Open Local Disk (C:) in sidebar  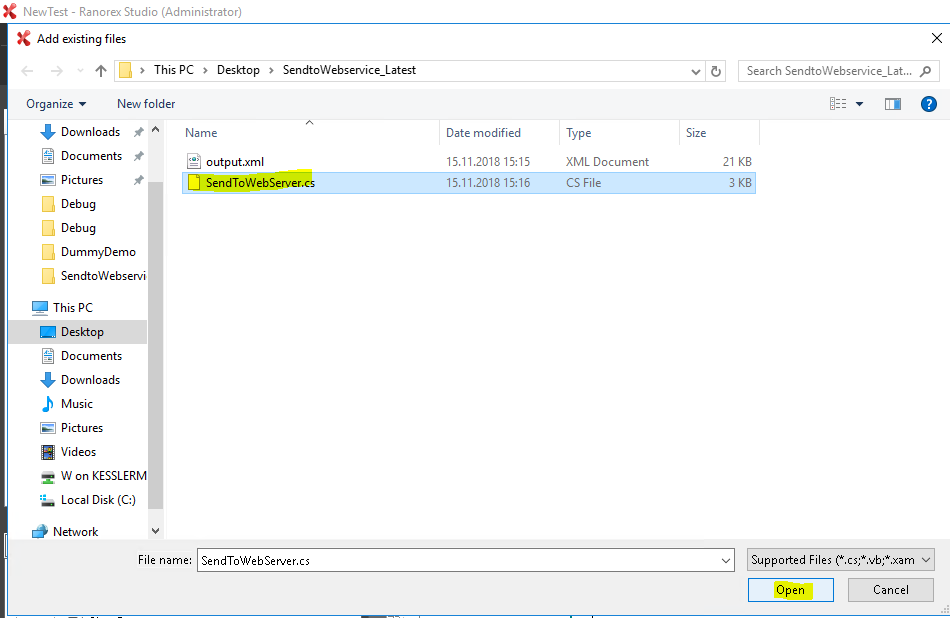tap(97, 500)
